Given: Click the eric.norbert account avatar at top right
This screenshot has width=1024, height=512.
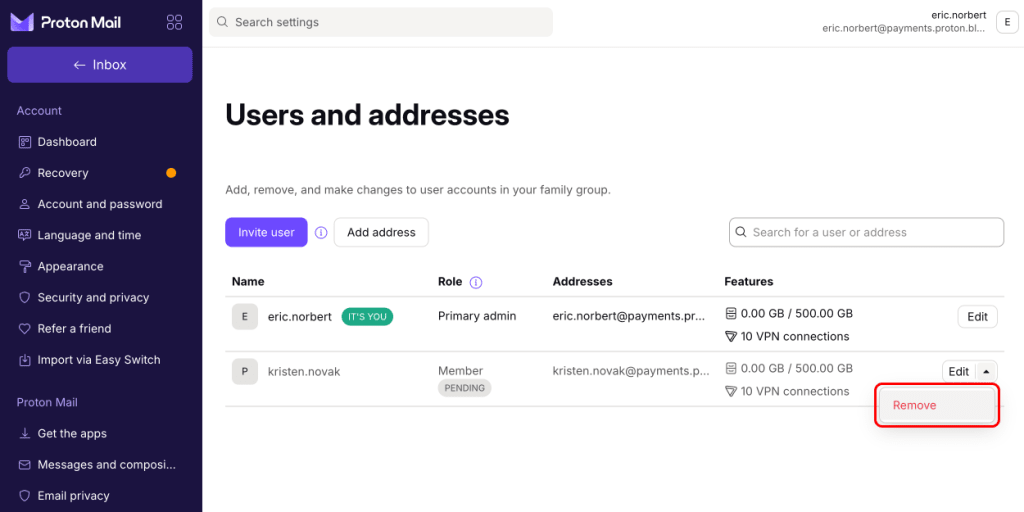Looking at the screenshot, I should coord(1005,22).
